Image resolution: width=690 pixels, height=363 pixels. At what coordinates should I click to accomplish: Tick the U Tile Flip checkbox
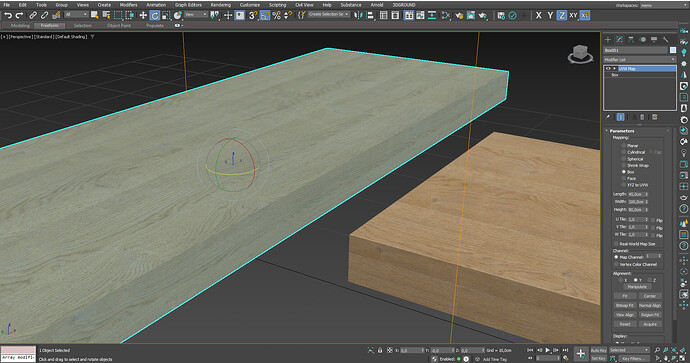tap(653, 220)
